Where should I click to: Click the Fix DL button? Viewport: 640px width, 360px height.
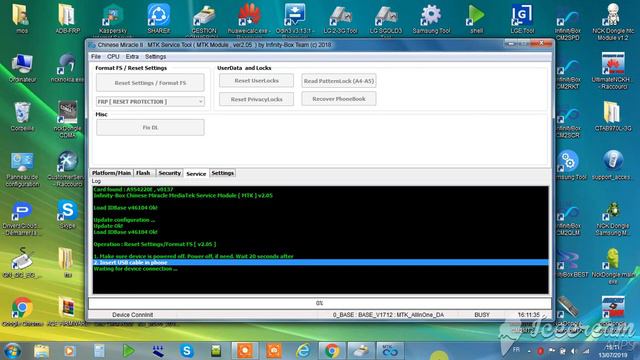(x=150, y=127)
